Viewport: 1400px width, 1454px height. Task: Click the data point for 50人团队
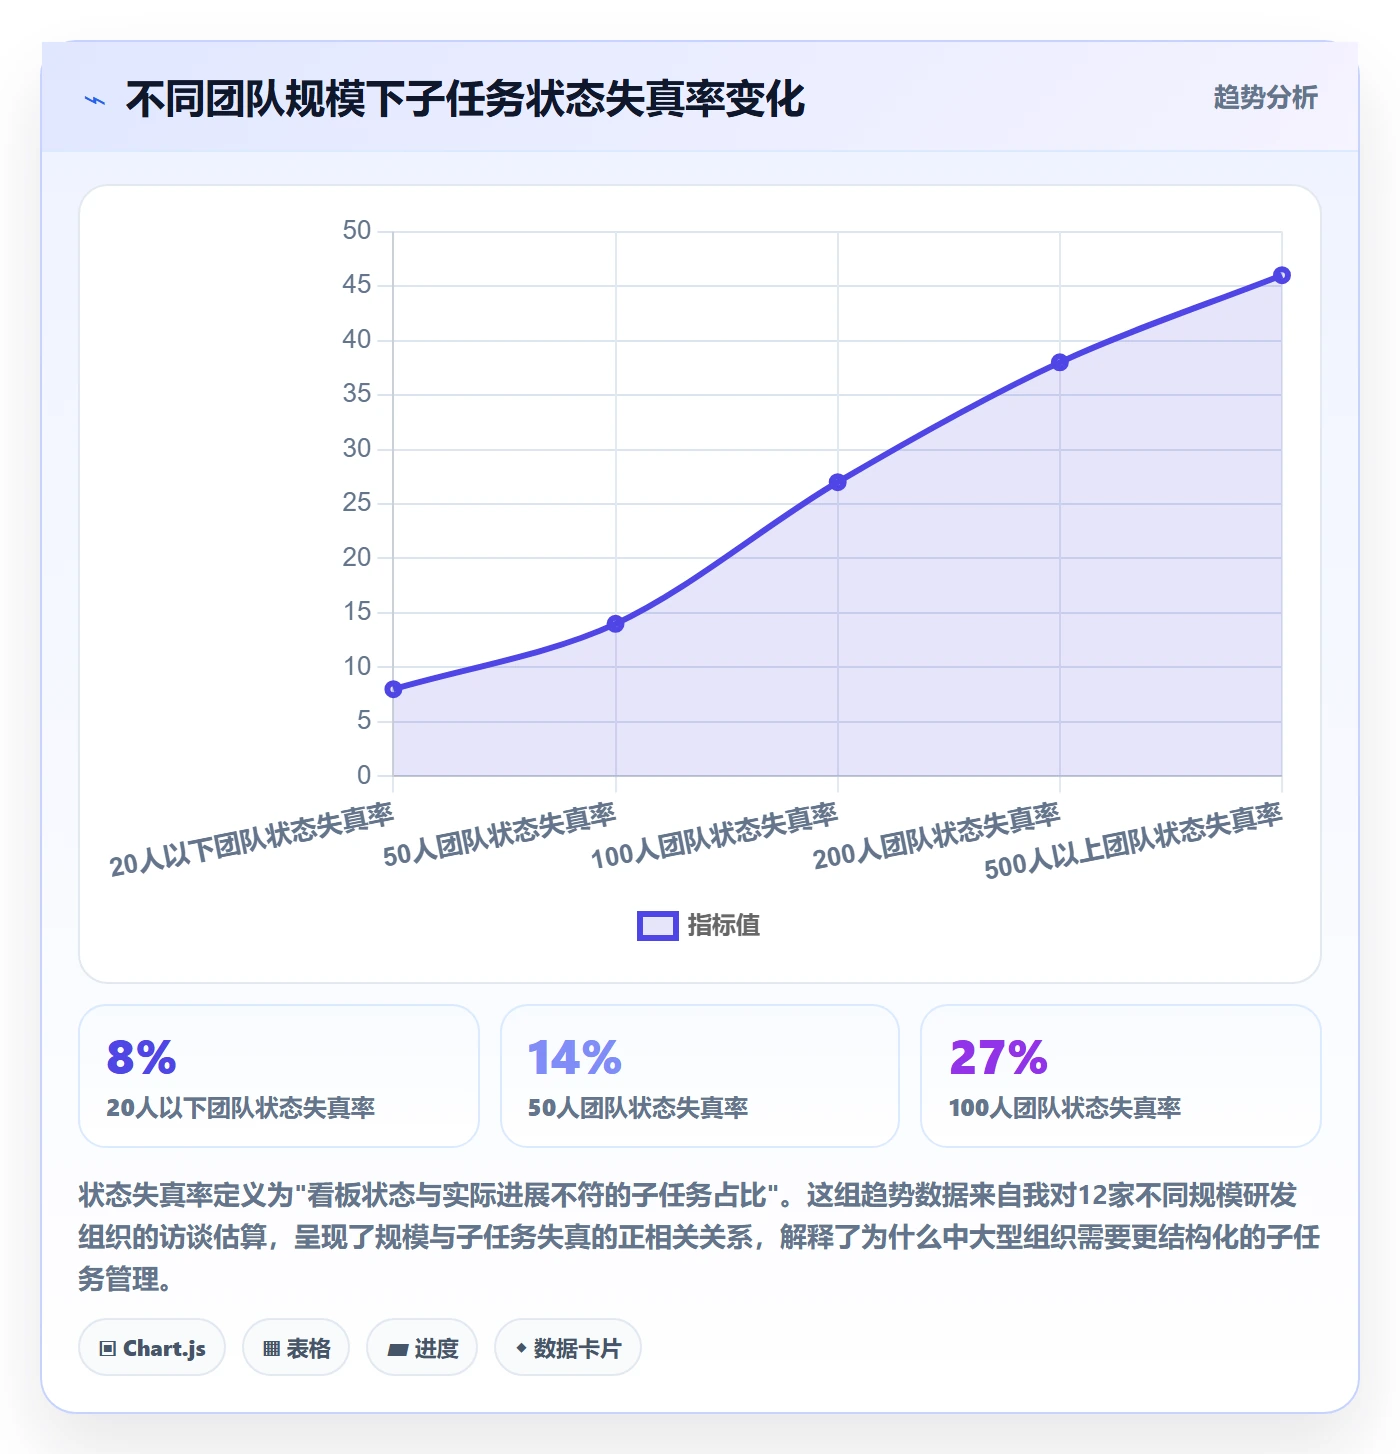pos(616,624)
